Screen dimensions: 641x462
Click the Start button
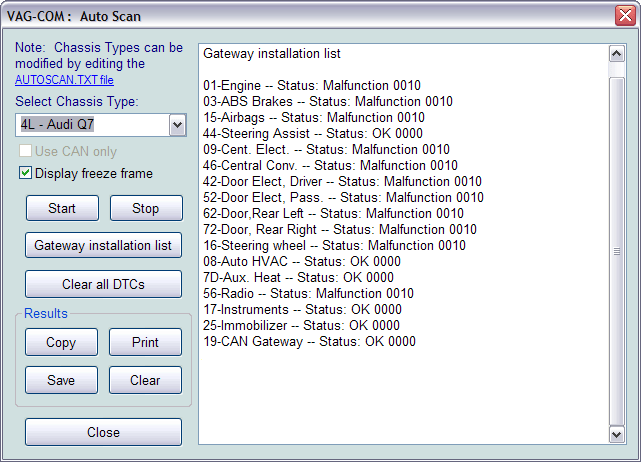[x=62, y=208]
